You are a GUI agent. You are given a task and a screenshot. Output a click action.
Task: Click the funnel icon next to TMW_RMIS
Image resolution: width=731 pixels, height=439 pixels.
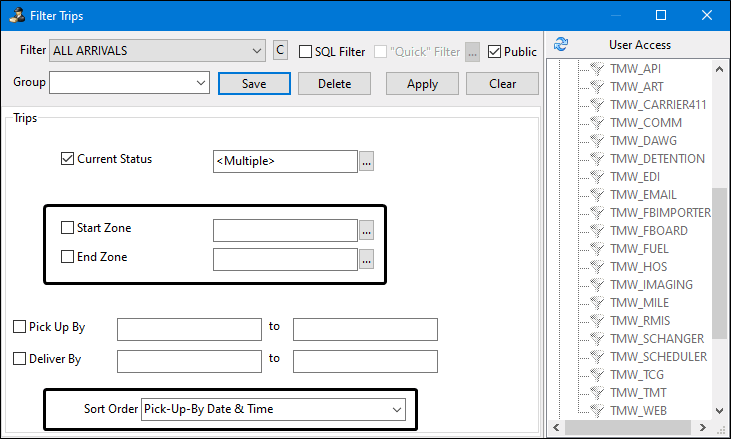coord(597,321)
